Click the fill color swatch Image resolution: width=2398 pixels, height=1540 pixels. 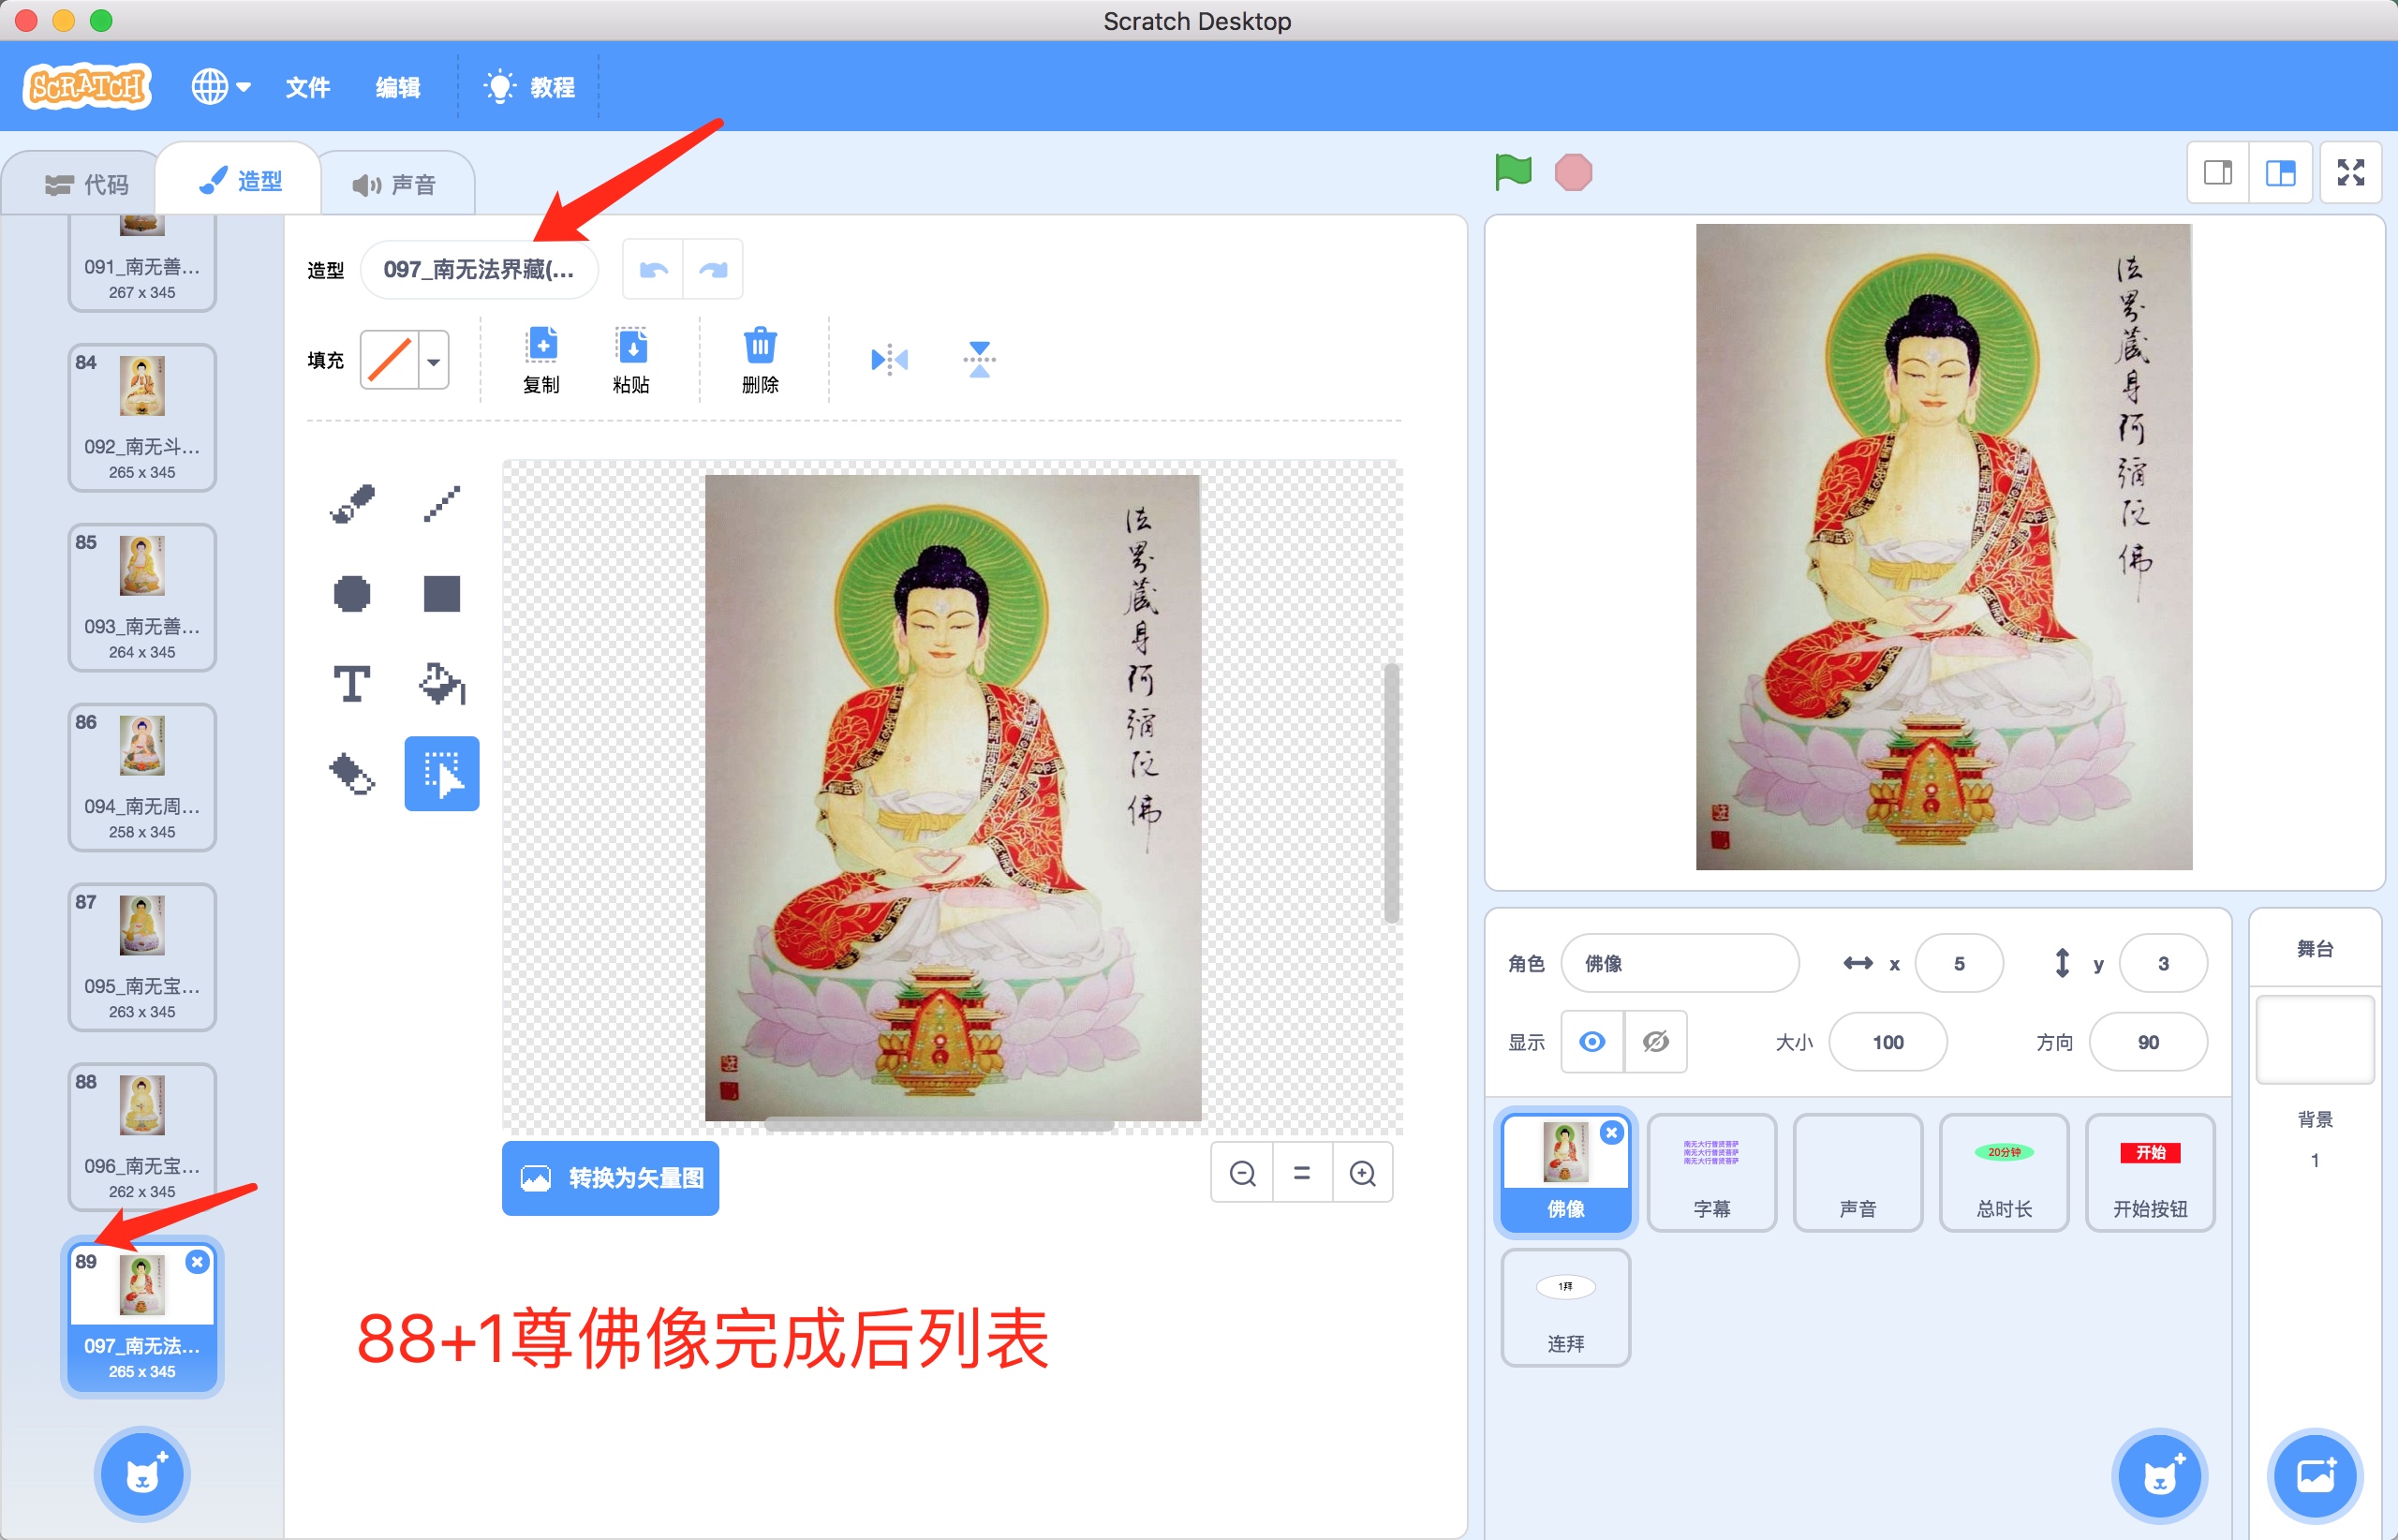pyautogui.click(x=390, y=360)
